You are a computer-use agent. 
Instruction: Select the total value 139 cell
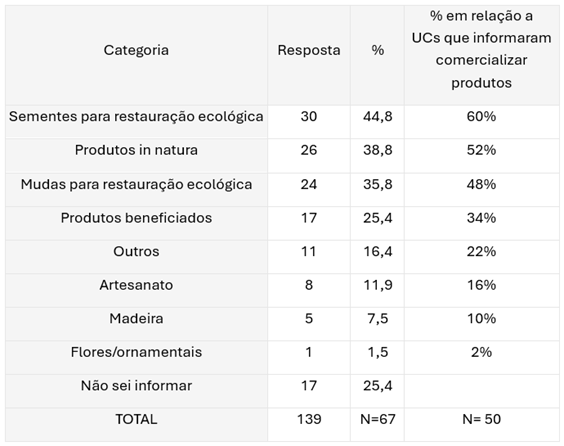pos(309,425)
